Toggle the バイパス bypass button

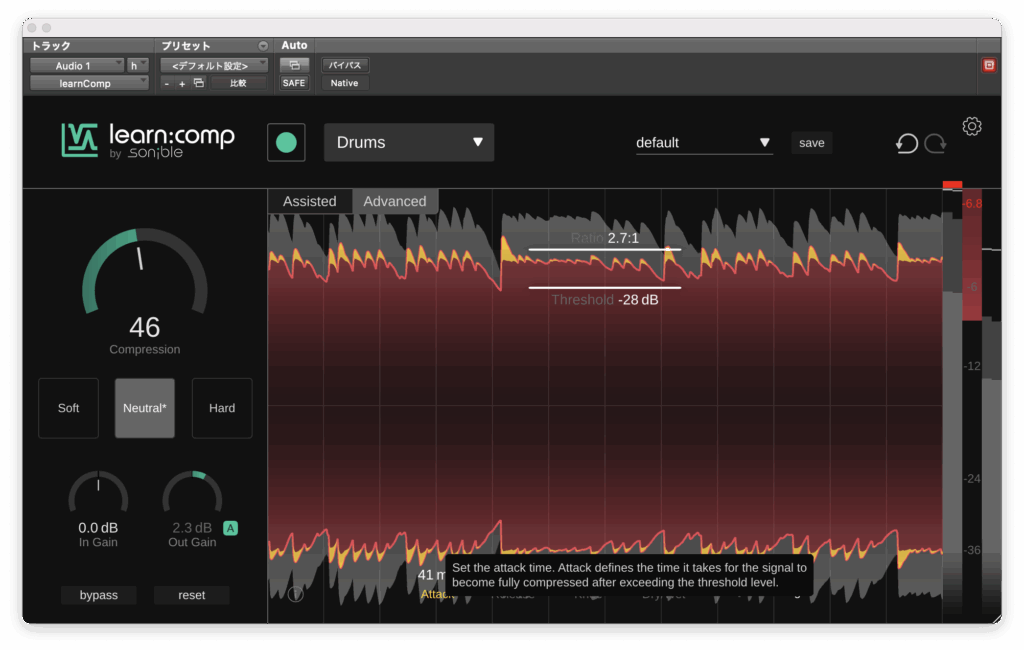[345, 65]
